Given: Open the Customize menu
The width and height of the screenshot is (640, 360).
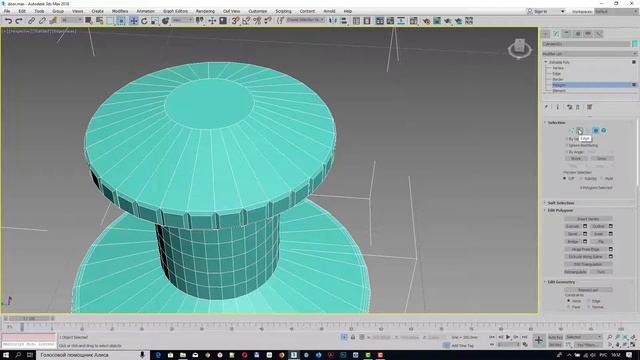Looking at the screenshot, I should 258,11.
